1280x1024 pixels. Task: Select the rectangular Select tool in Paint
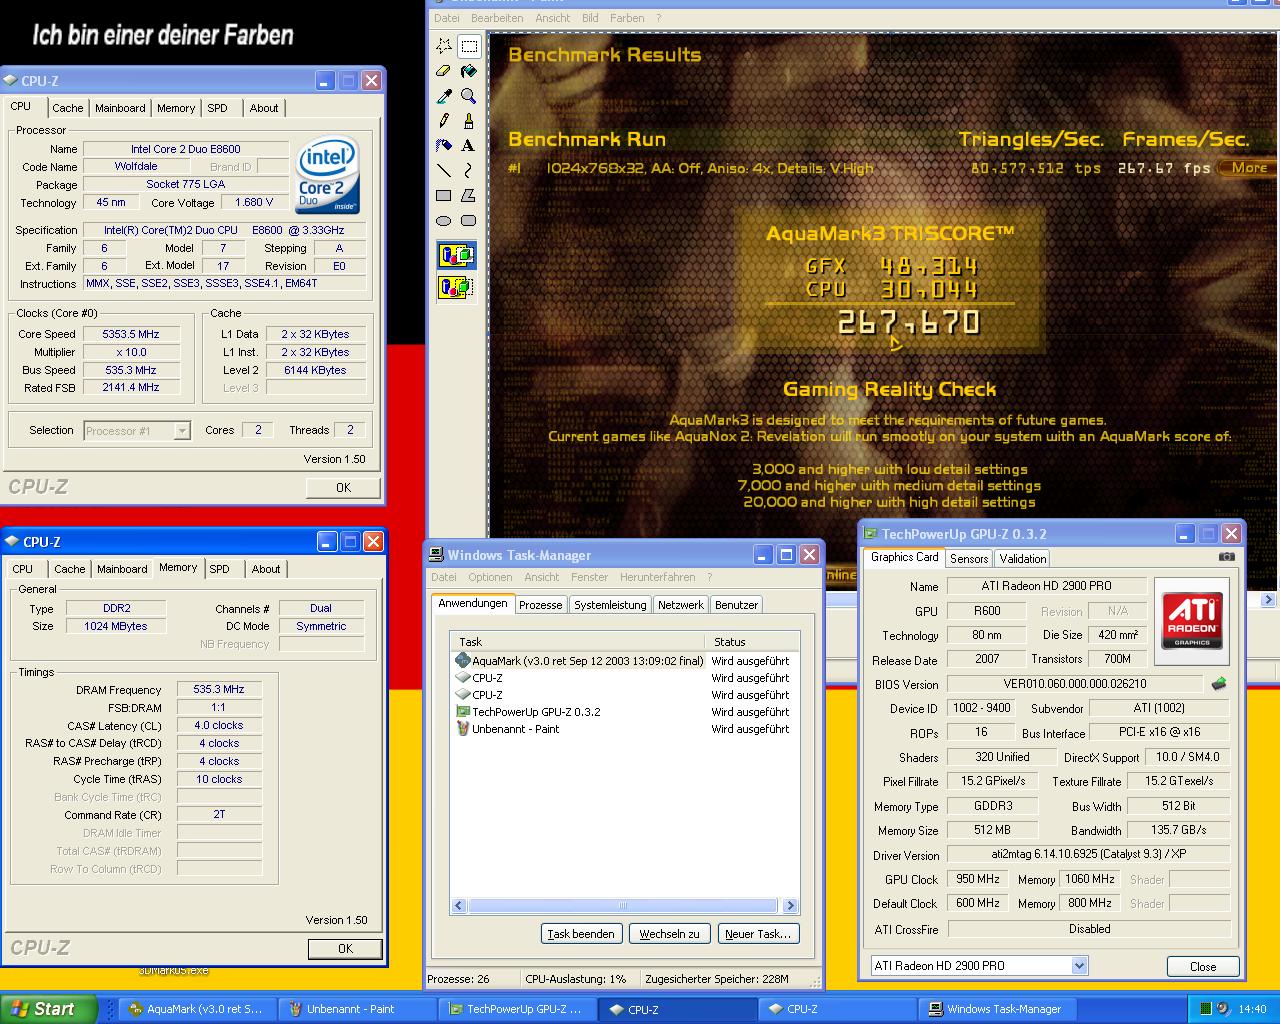click(x=468, y=46)
